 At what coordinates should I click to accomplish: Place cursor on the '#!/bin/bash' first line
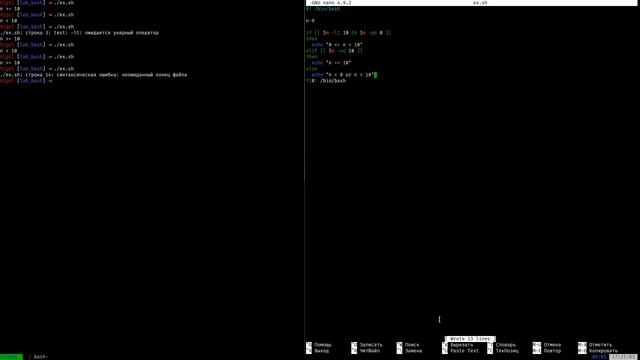(x=323, y=9)
